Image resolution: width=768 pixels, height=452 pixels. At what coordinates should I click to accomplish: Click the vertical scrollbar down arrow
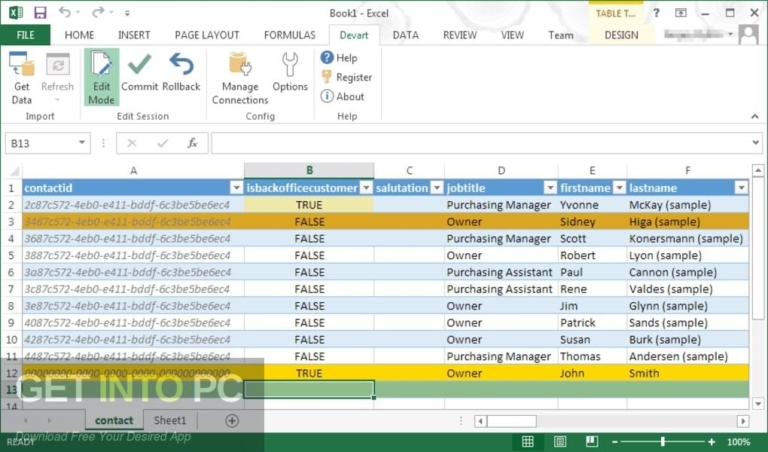(x=758, y=404)
